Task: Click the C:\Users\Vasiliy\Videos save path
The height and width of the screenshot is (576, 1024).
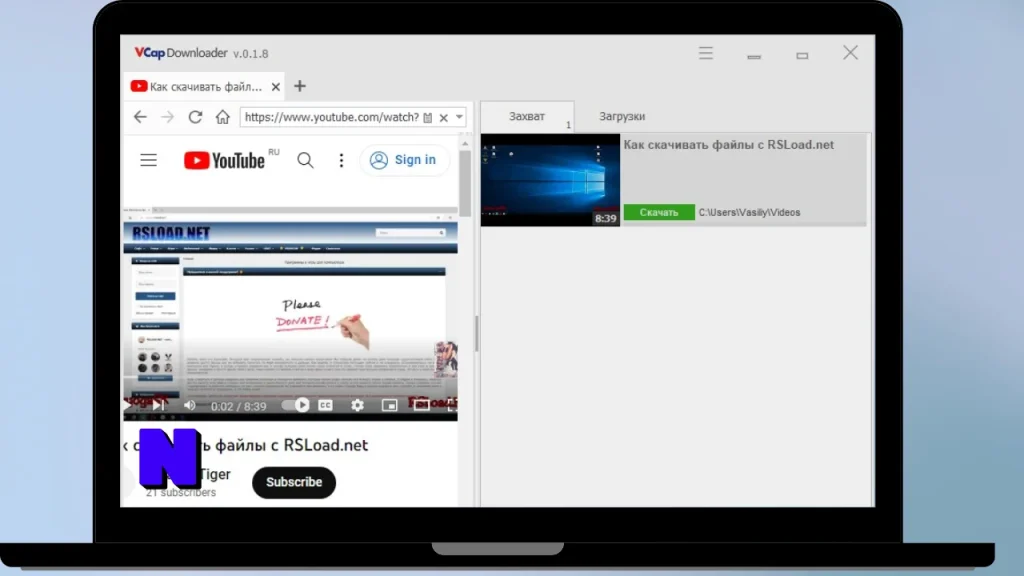Action: click(749, 212)
